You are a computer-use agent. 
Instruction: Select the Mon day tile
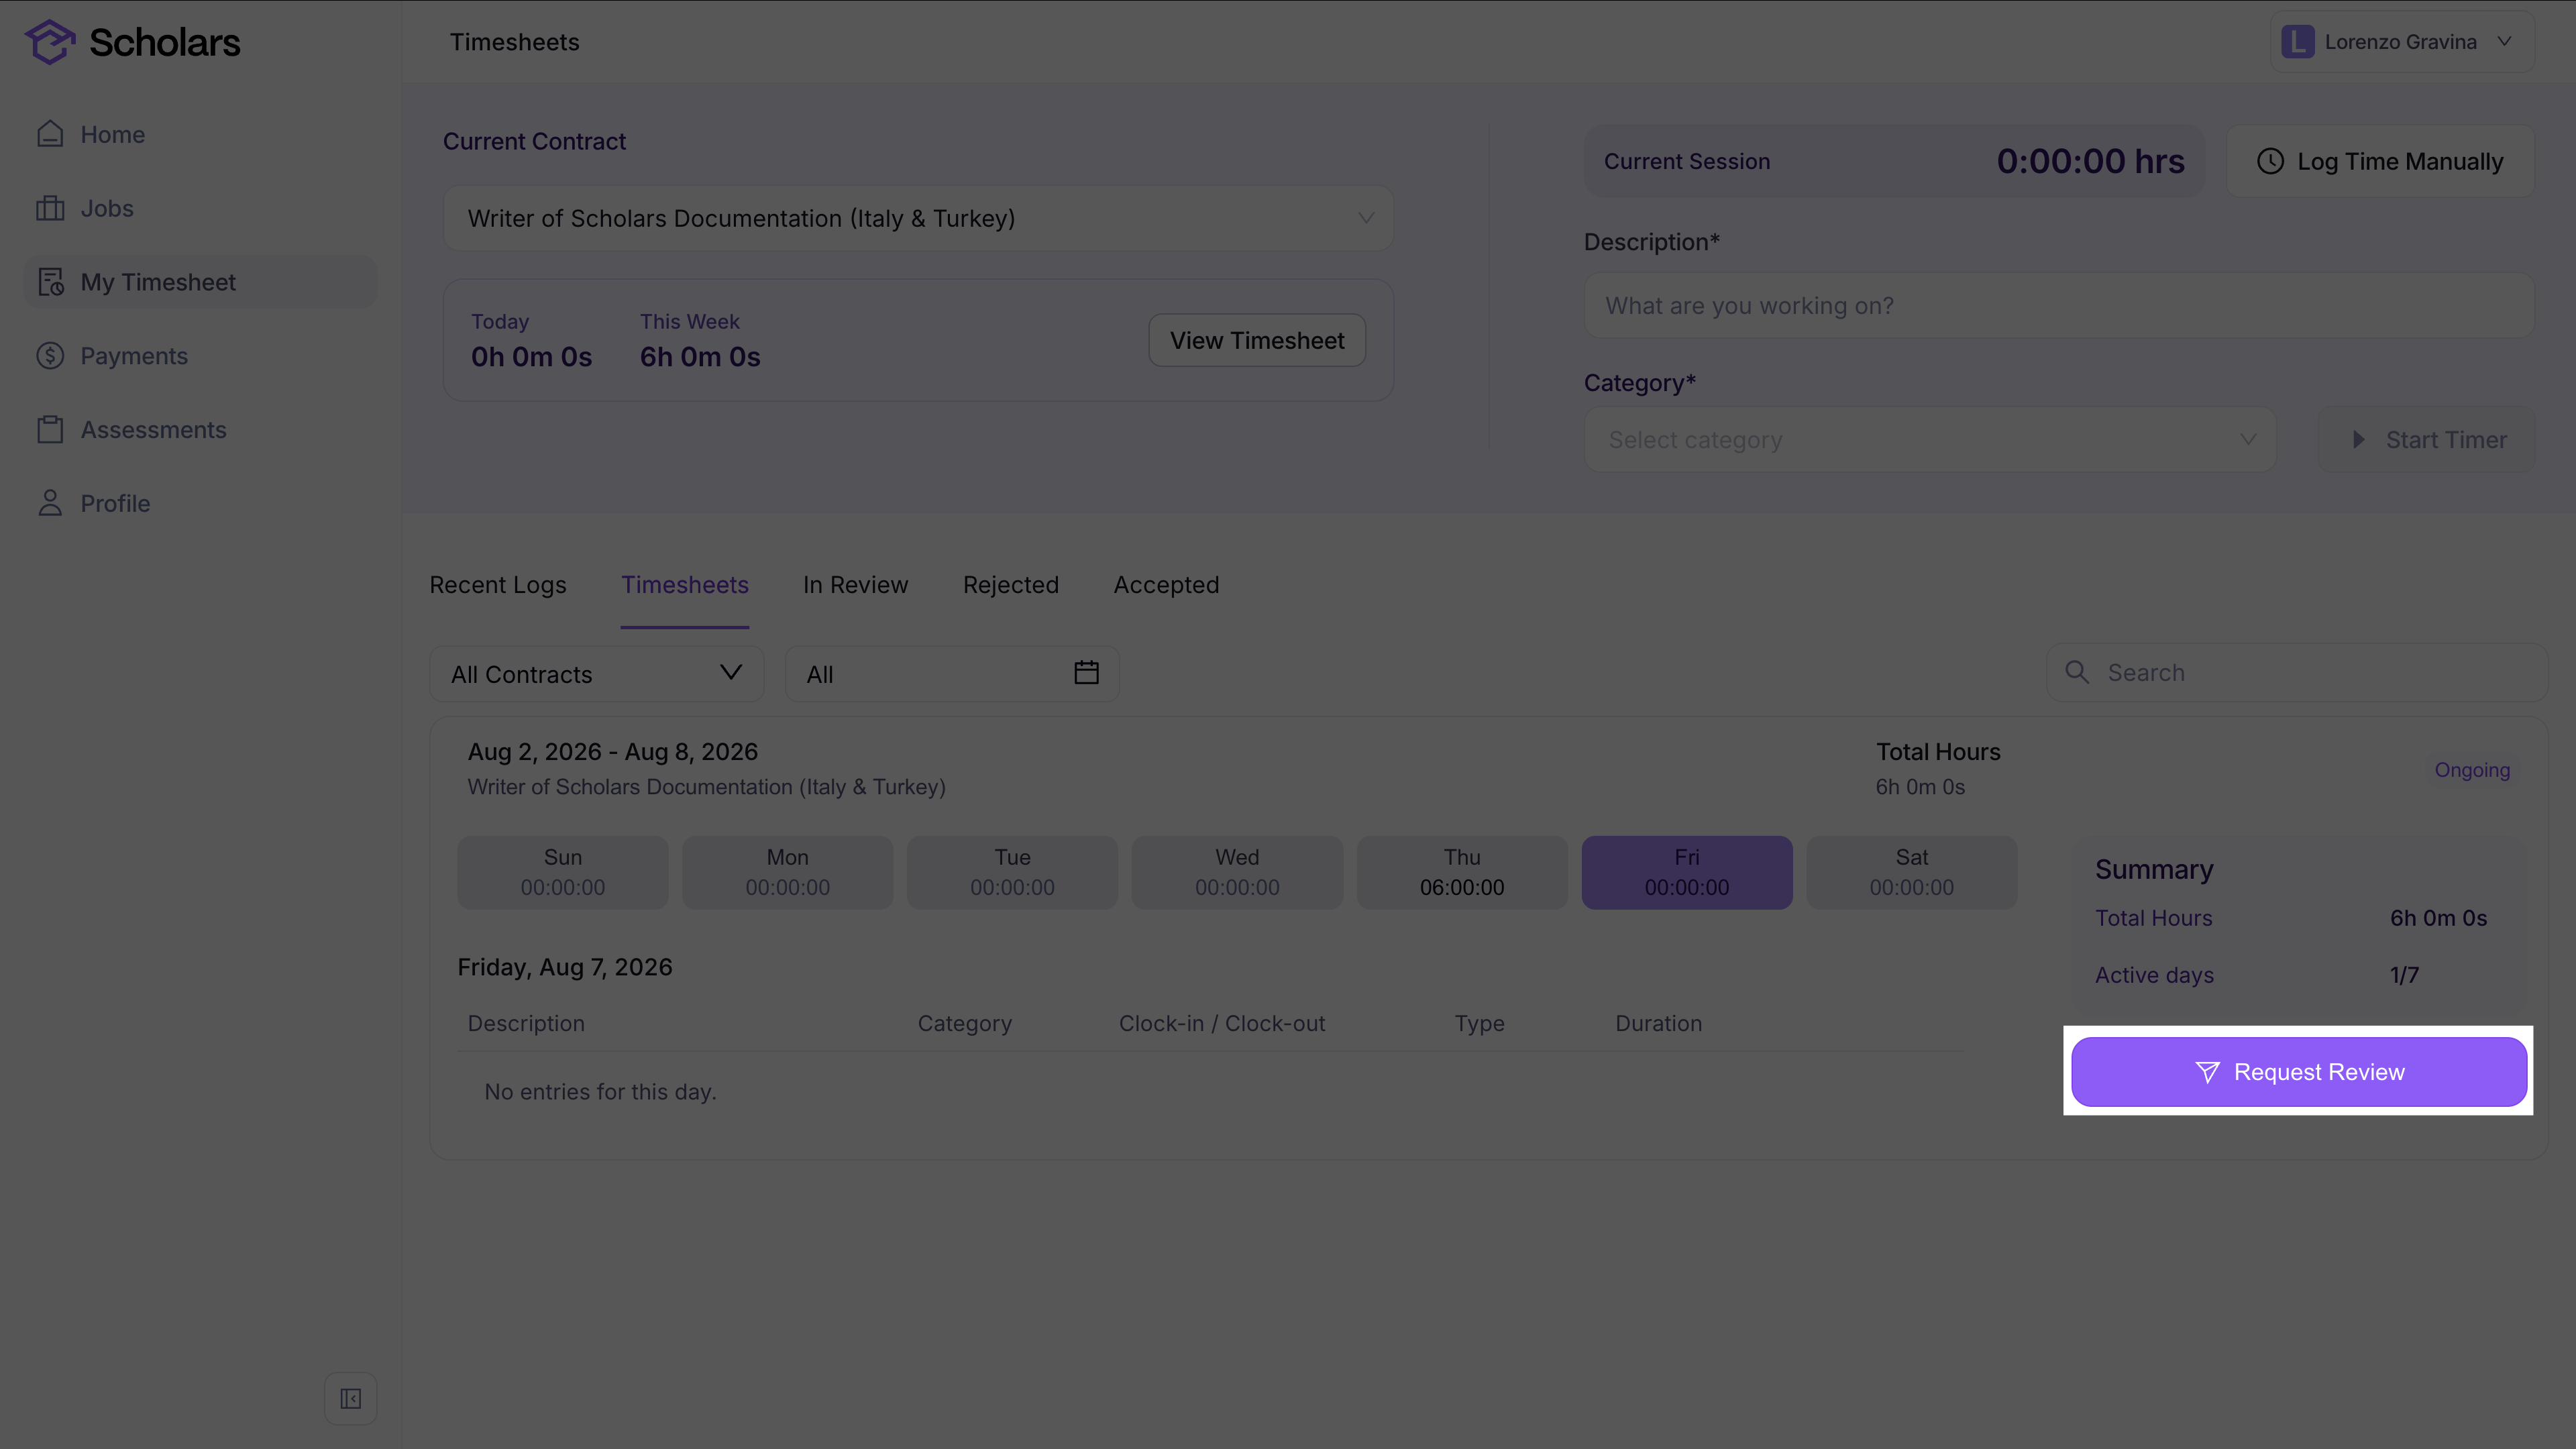(788, 873)
